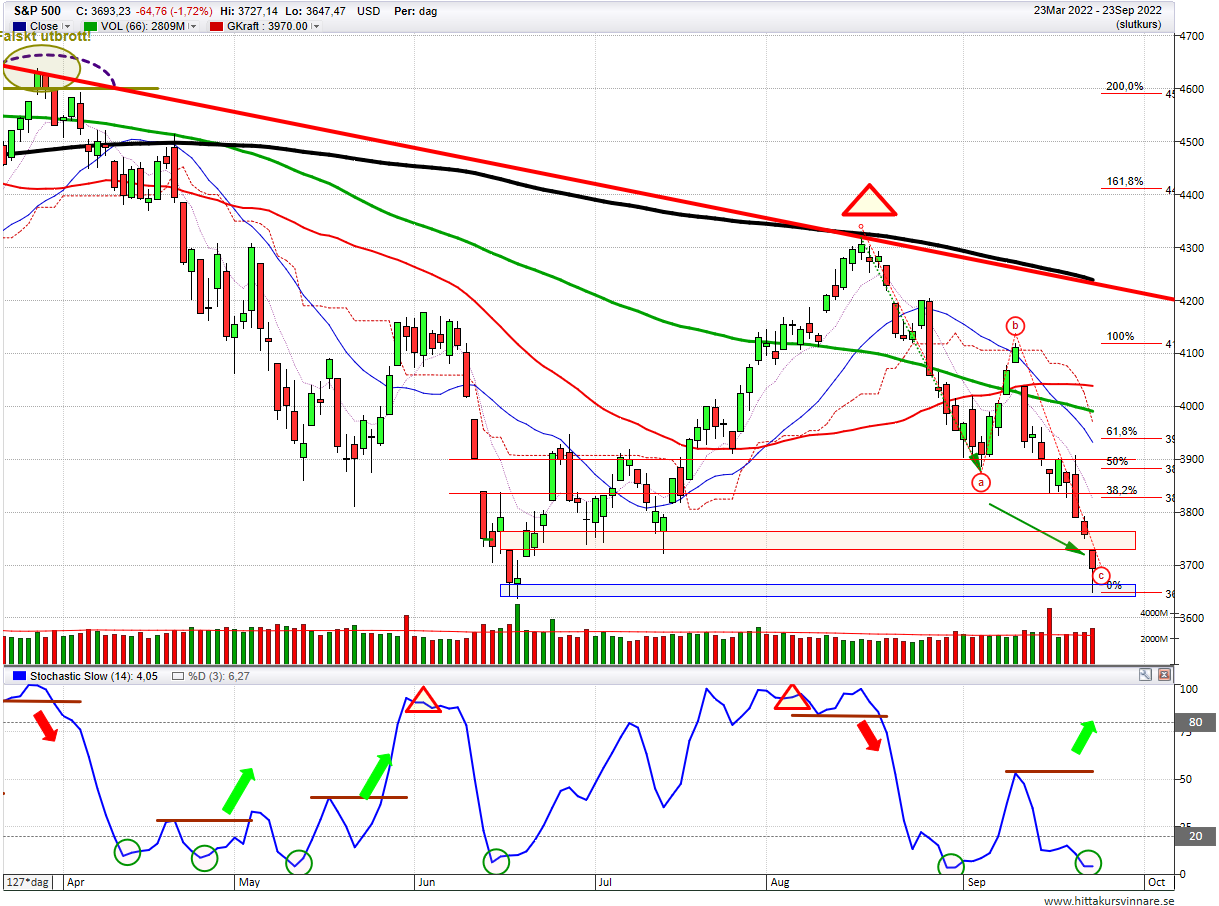Click the 'Apr' month on the time axis
1219x906 pixels.
click(x=76, y=883)
